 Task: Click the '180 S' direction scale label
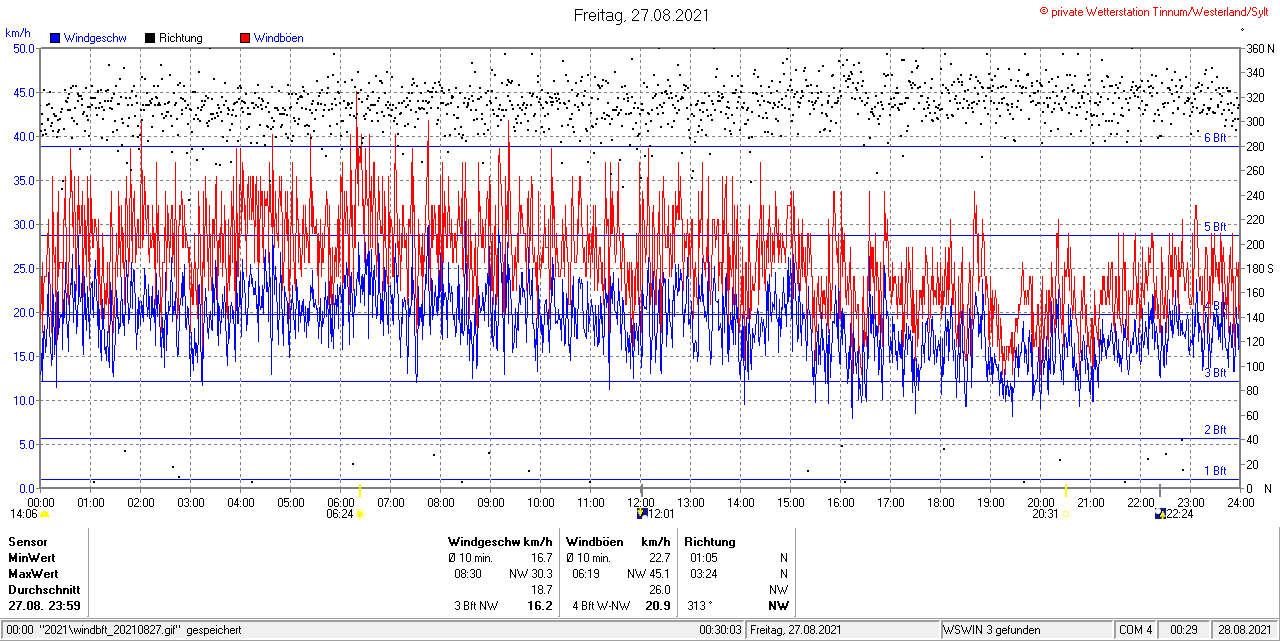[1259, 268]
